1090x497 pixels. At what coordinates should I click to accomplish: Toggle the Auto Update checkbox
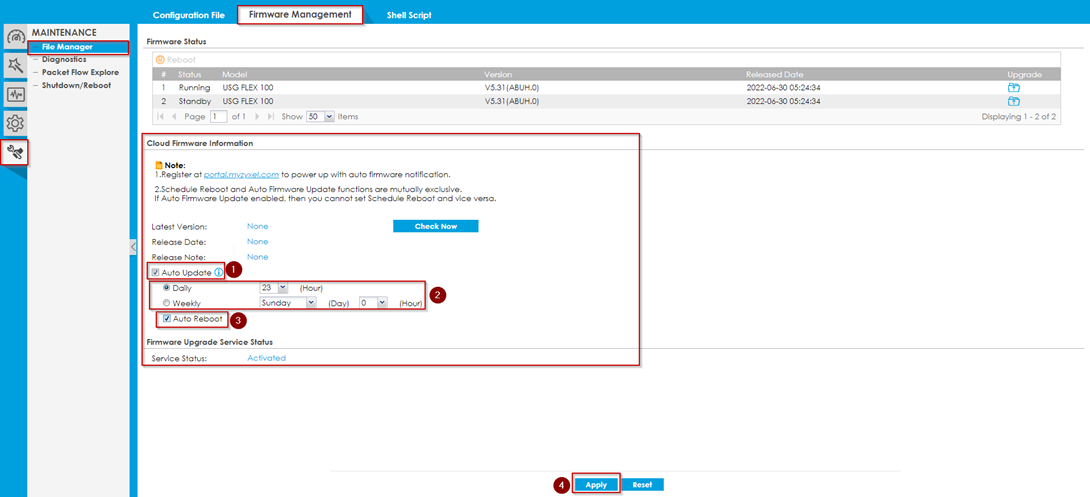point(155,272)
